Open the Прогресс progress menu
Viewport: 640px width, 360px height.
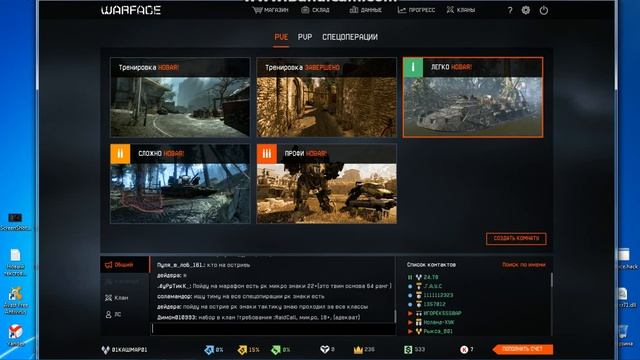click(416, 10)
